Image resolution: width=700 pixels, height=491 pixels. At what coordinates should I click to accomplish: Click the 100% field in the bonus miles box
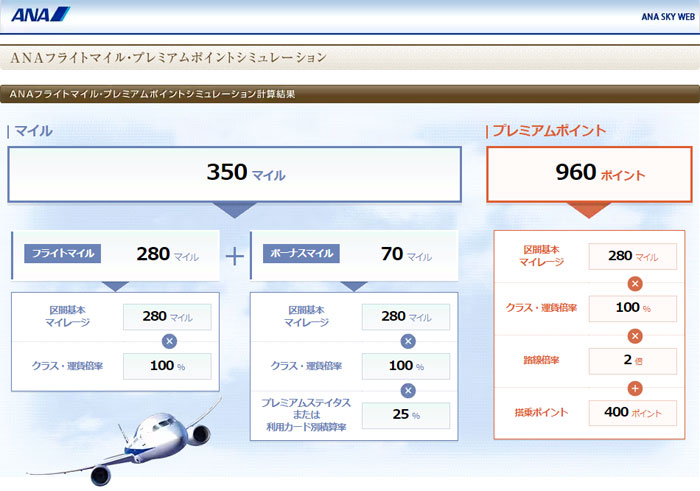click(406, 366)
